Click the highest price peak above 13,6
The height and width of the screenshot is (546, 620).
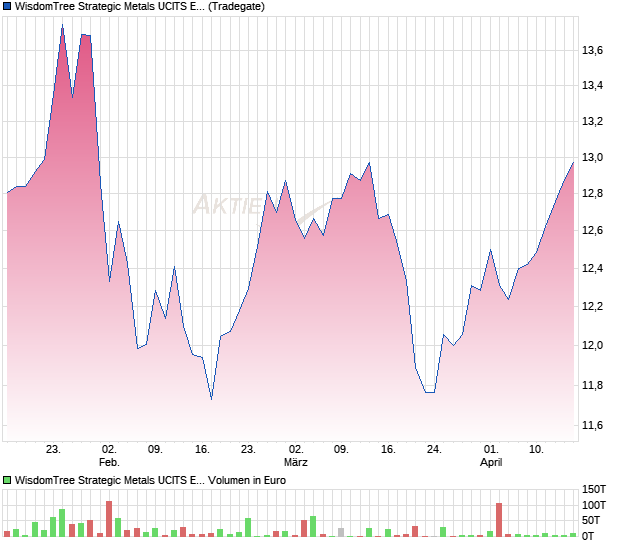coord(62,25)
